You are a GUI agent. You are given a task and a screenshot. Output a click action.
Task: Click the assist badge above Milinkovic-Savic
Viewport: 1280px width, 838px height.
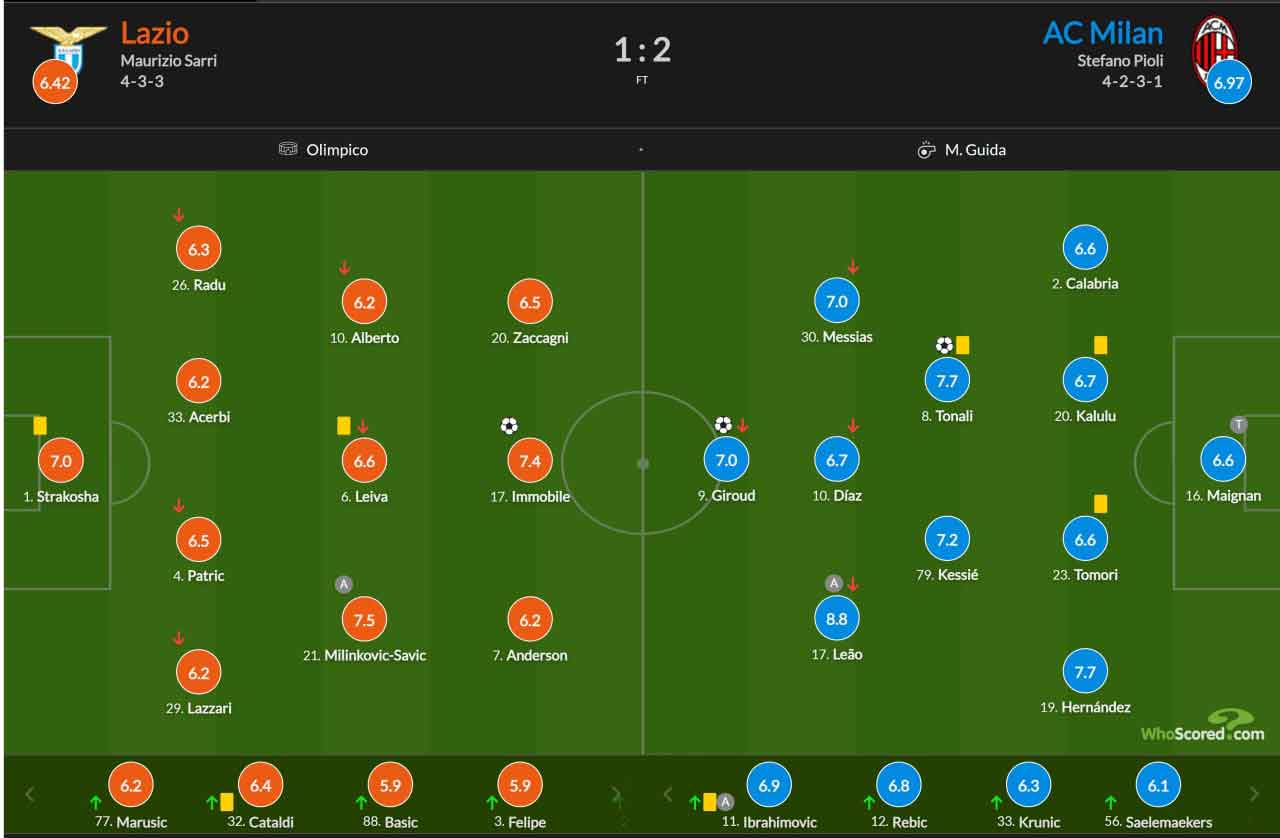click(x=344, y=584)
